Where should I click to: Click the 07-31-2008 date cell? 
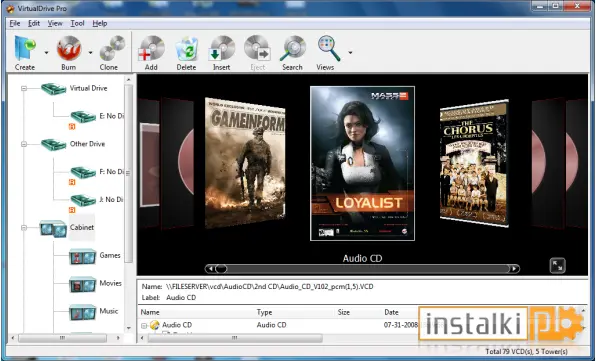[x=401, y=325]
